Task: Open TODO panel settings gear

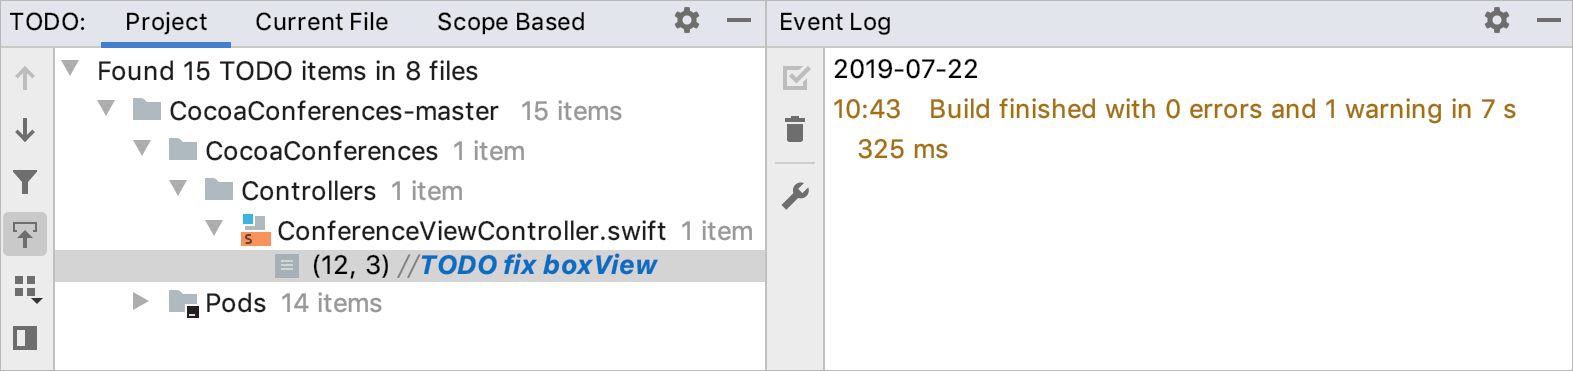Action: [x=687, y=20]
